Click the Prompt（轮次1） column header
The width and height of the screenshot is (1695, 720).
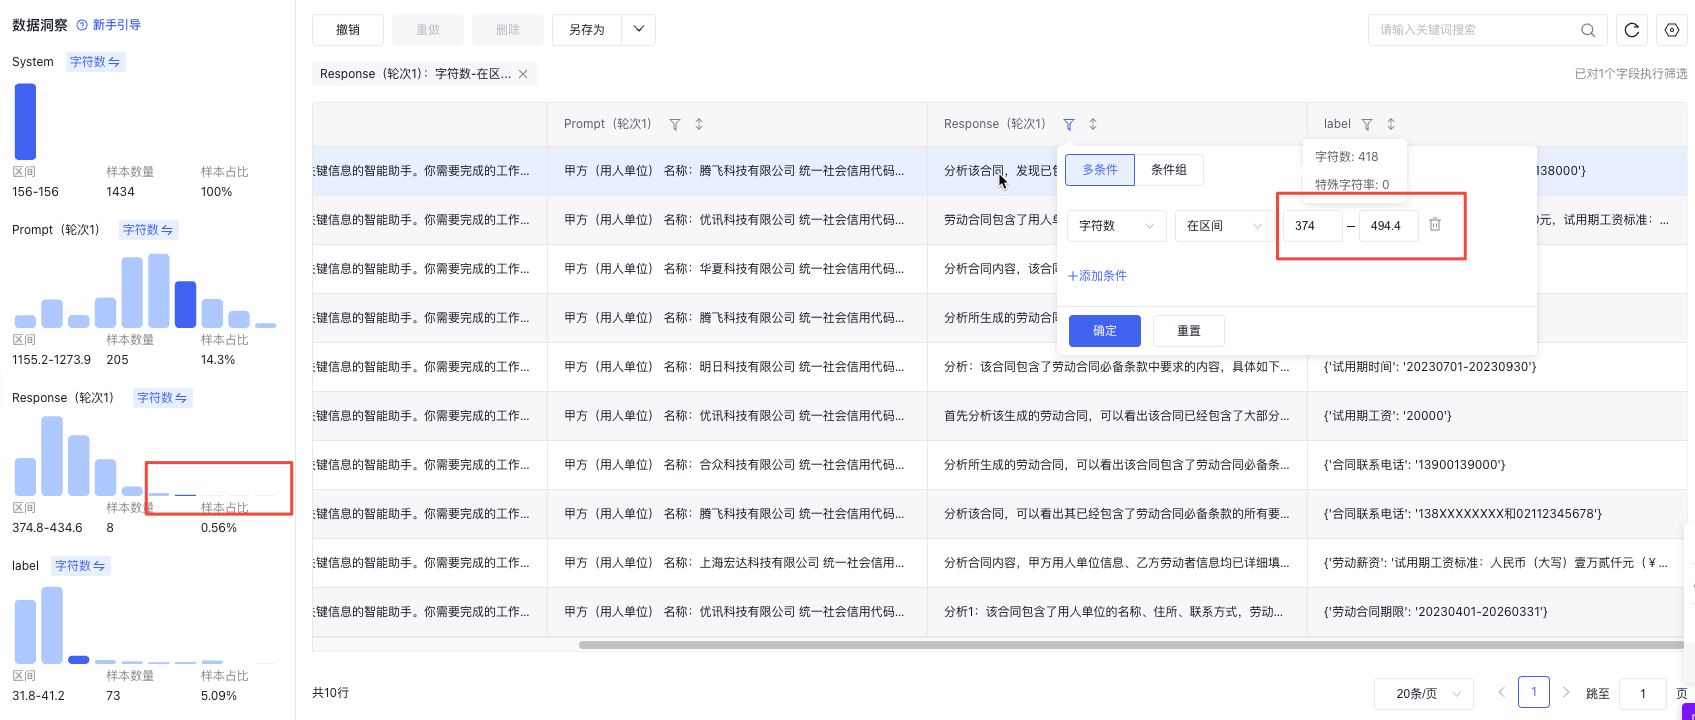[607, 124]
